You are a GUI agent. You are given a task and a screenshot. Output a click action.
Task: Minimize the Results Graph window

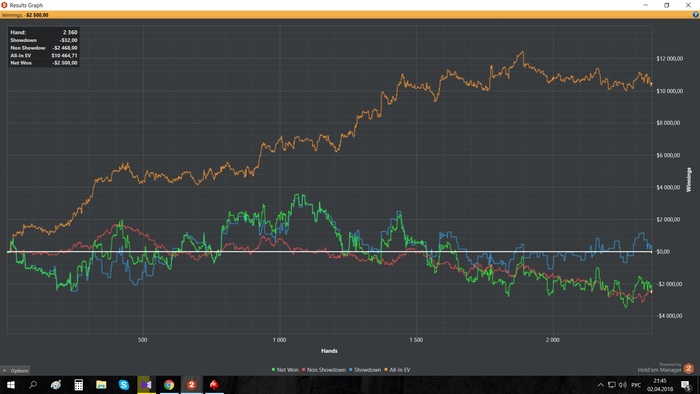(646, 5)
